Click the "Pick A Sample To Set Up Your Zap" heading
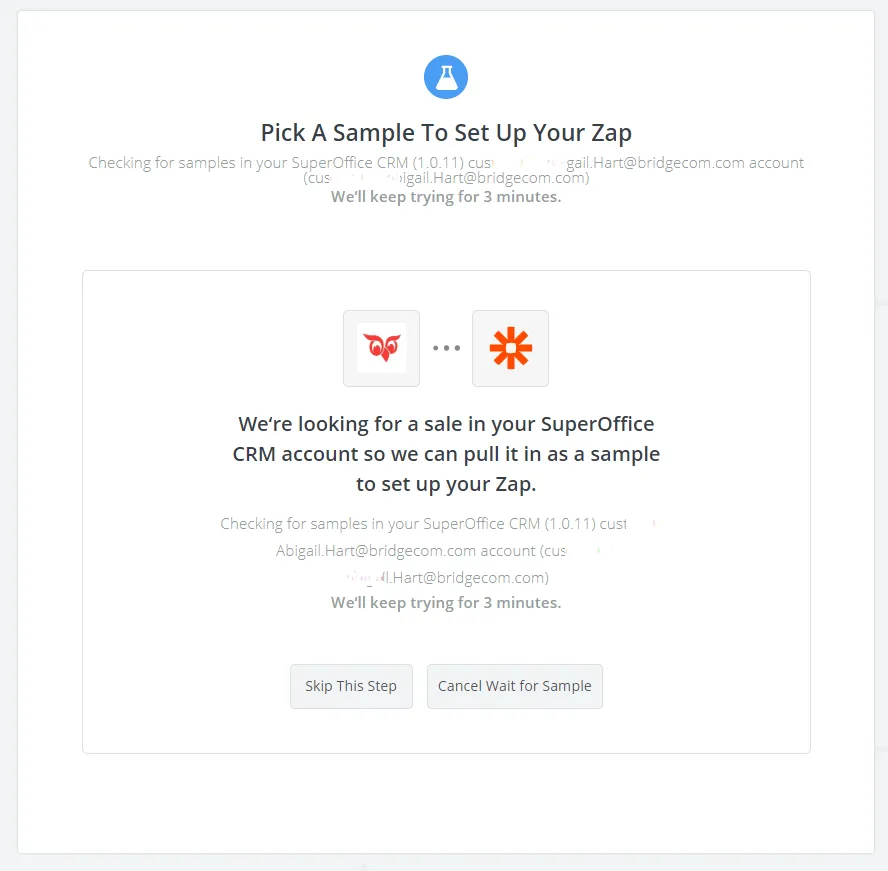Viewport: 888px width, 871px height. (x=446, y=133)
